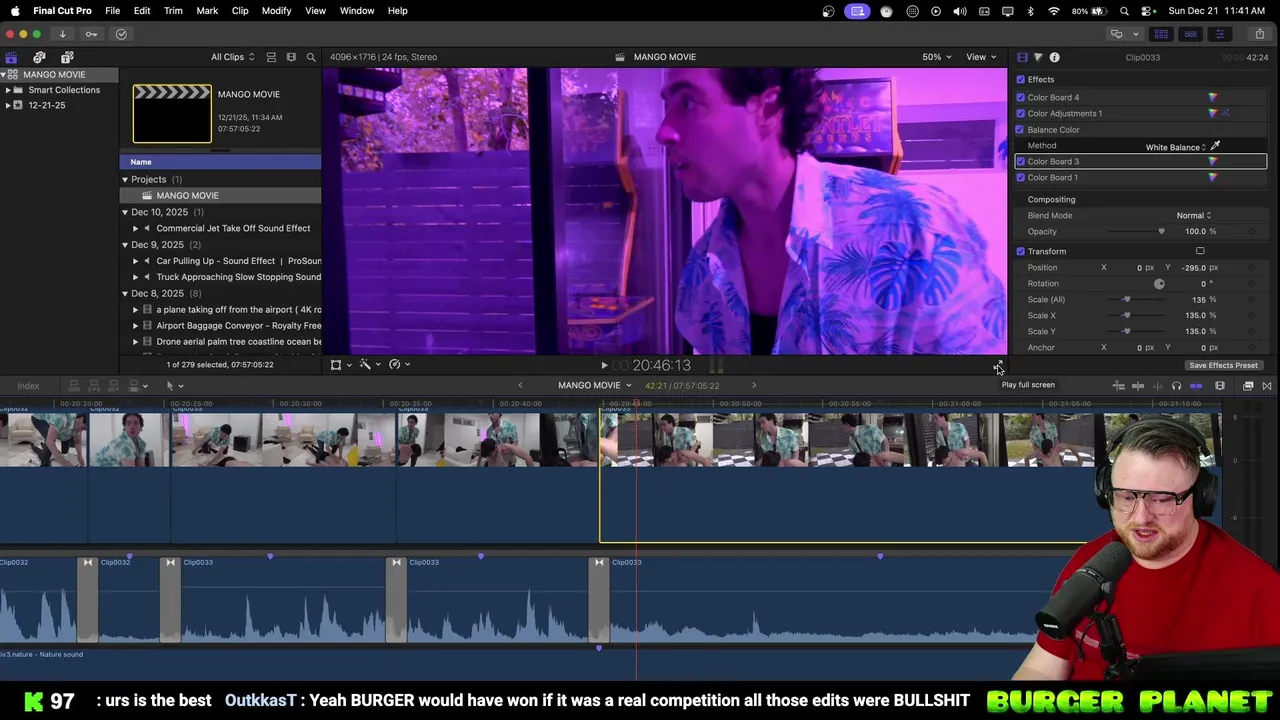Collapse the Projects group

pyautogui.click(x=125, y=179)
